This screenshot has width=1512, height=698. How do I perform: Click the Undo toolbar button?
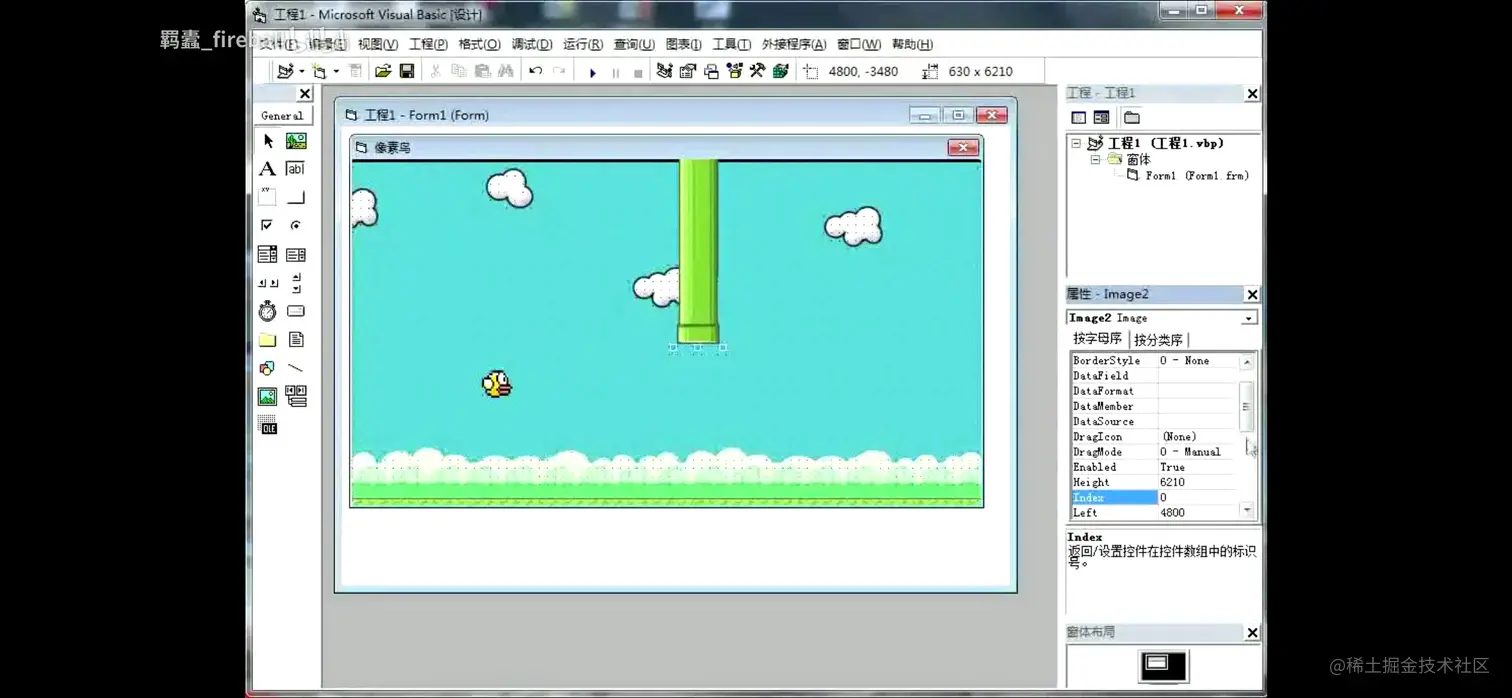point(536,71)
